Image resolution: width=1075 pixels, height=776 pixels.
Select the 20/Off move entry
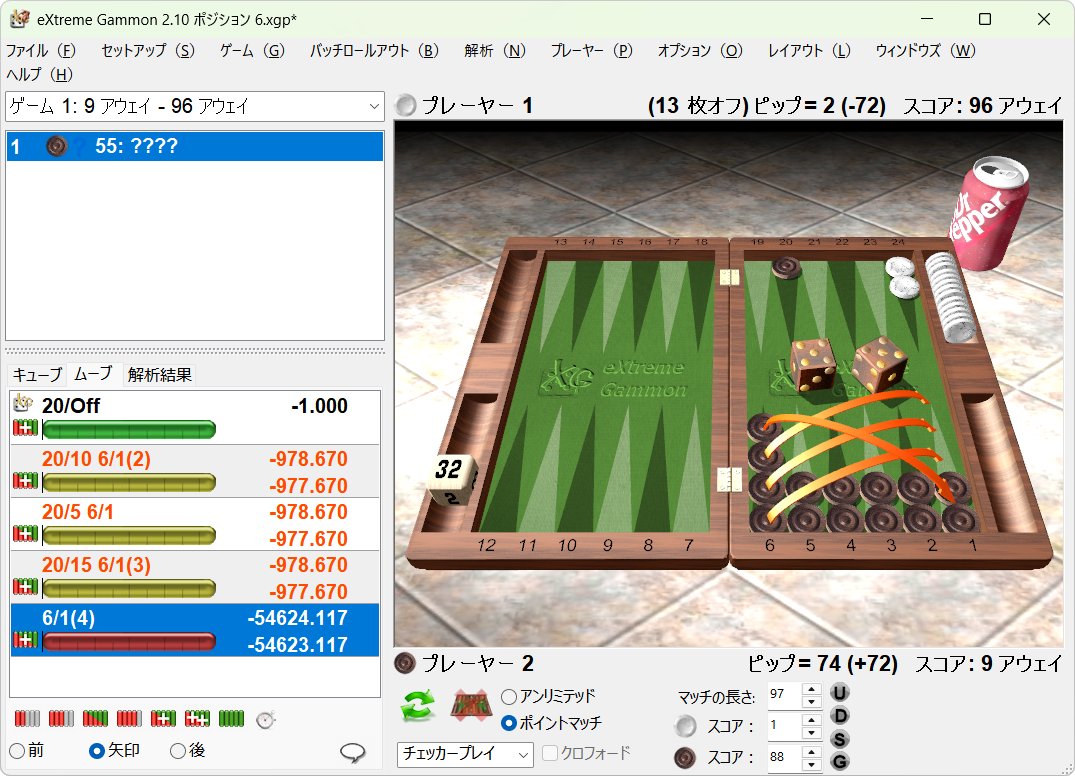195,417
